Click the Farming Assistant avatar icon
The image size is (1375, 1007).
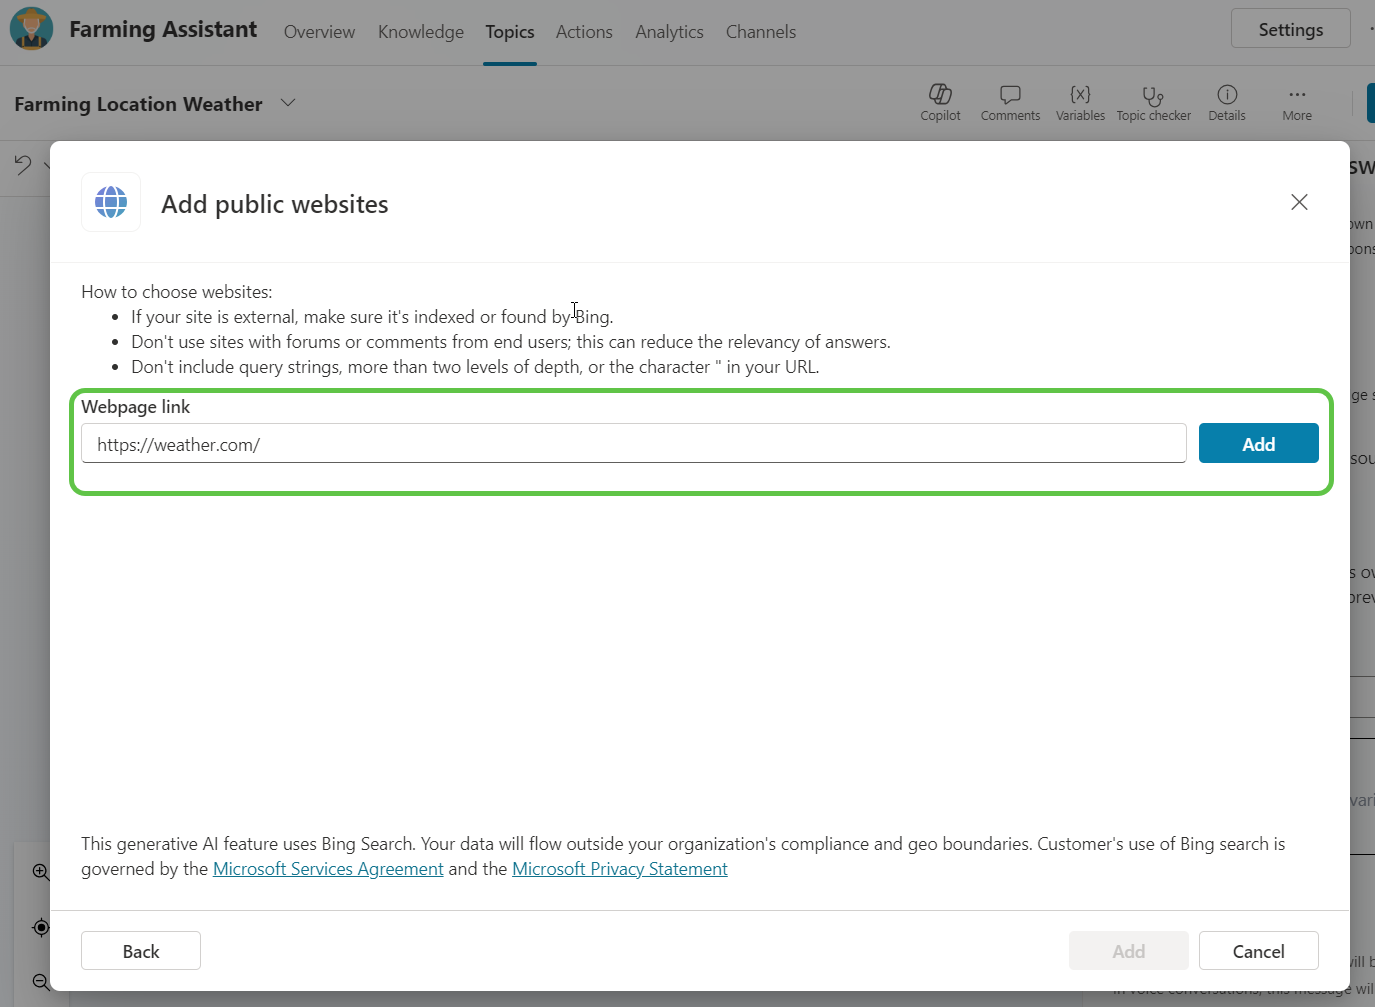(x=31, y=30)
